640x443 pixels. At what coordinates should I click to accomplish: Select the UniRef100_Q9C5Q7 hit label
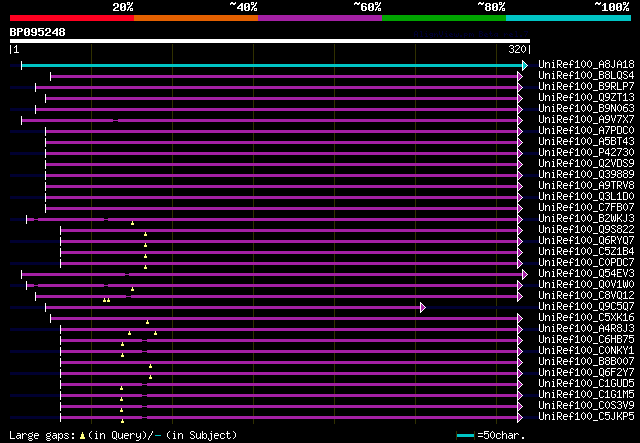(x=586, y=307)
